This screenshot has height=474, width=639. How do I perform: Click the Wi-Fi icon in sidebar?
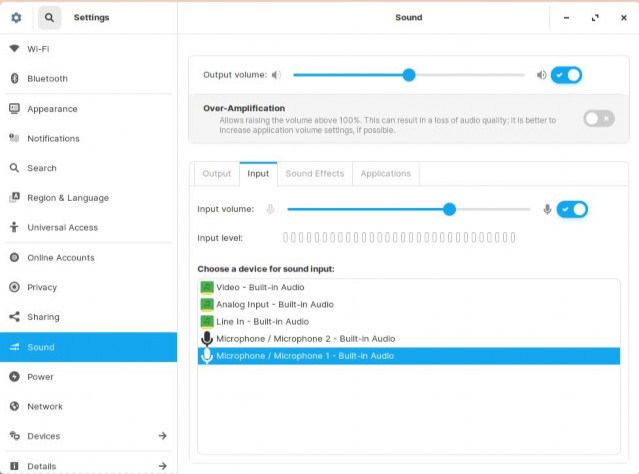tap(14, 48)
